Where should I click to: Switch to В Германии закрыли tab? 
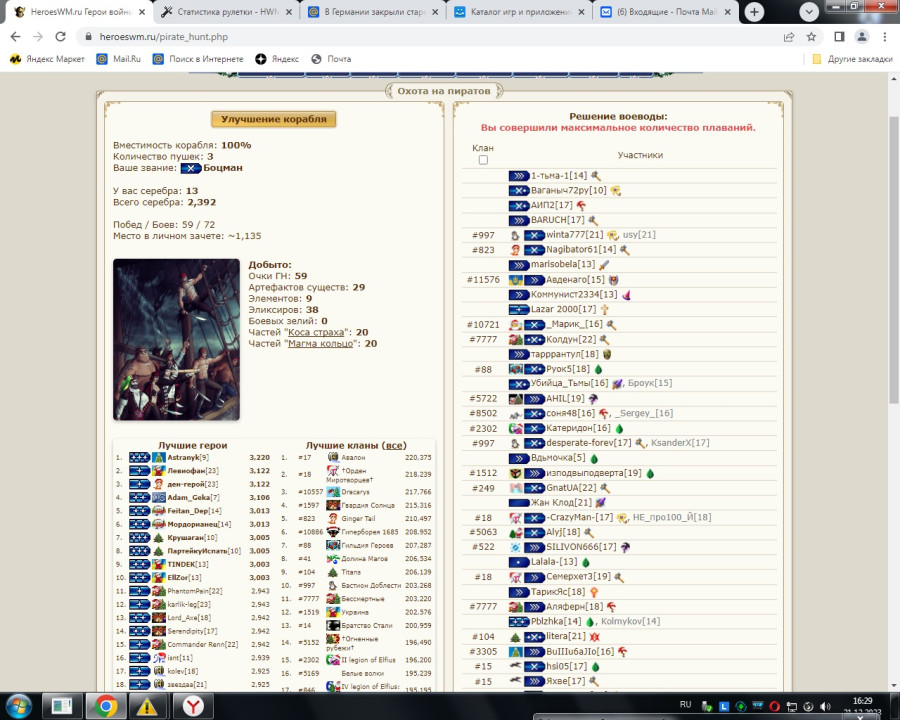pyautogui.click(x=373, y=11)
